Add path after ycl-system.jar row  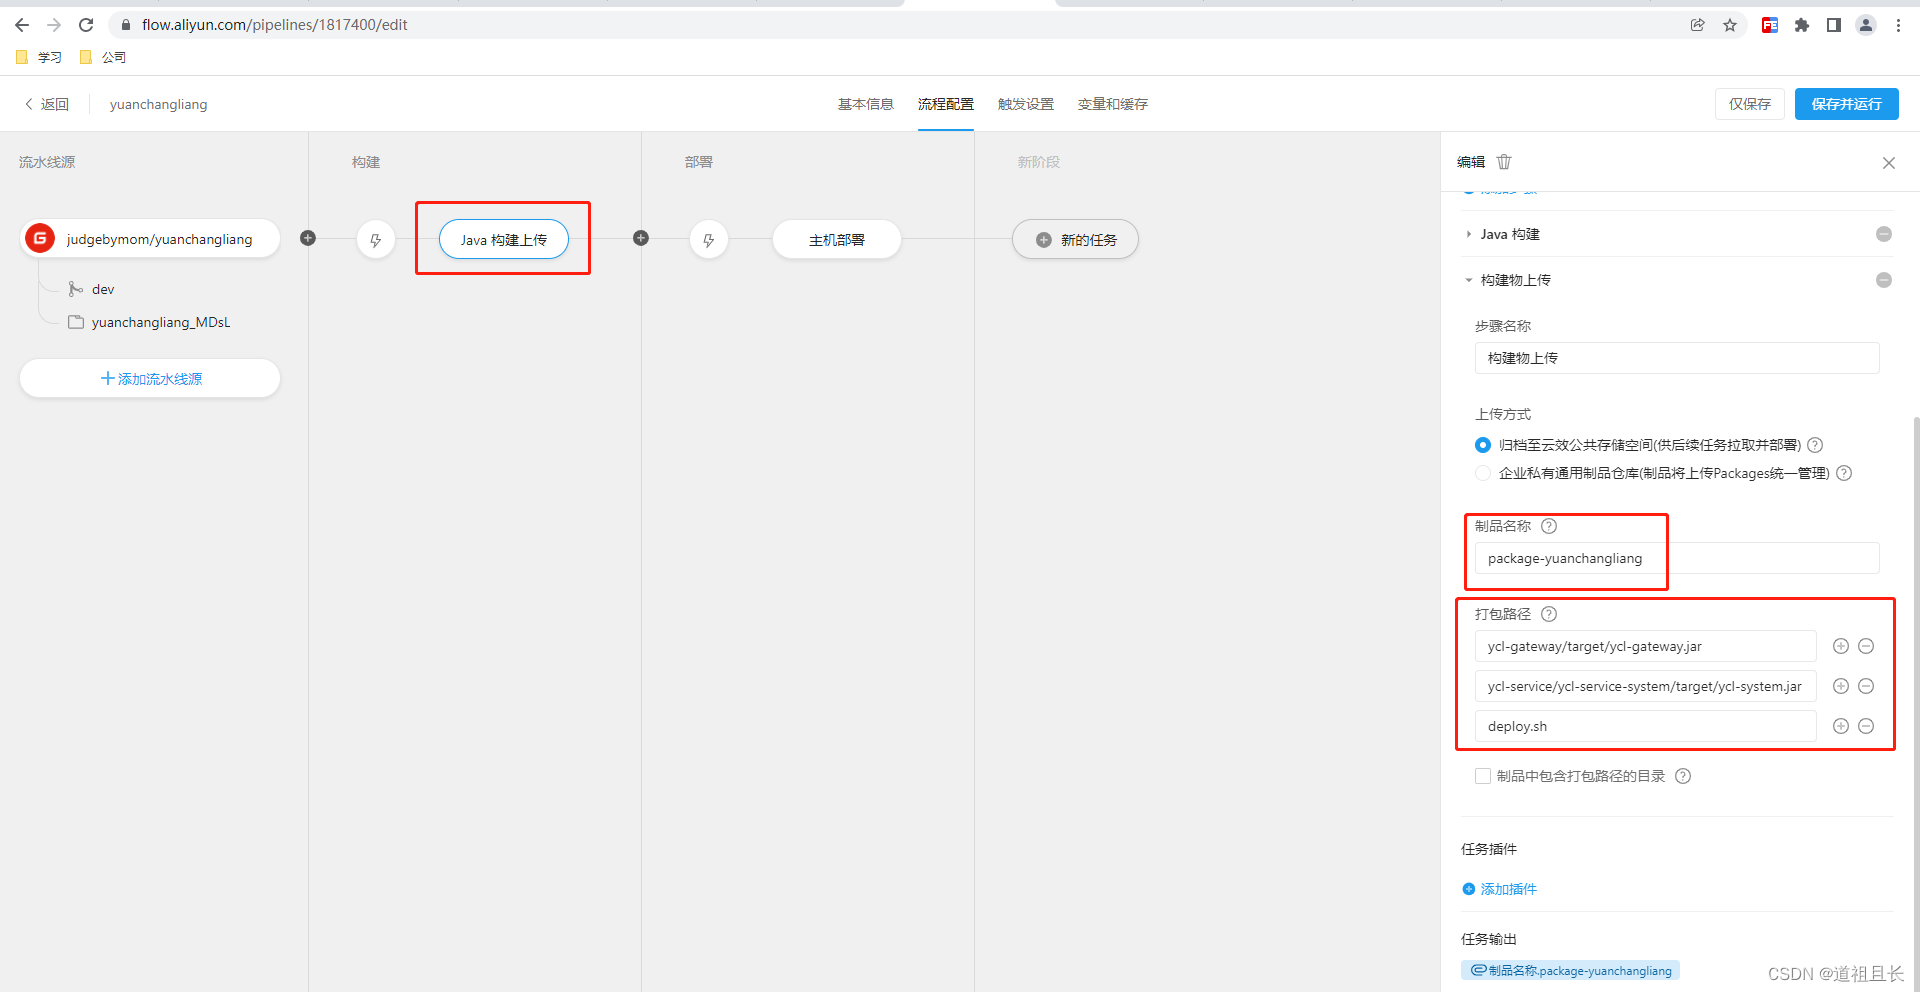click(1840, 686)
